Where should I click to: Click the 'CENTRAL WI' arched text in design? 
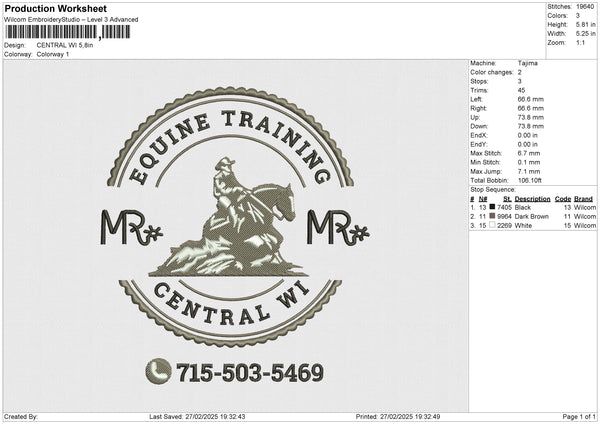[x=231, y=304]
